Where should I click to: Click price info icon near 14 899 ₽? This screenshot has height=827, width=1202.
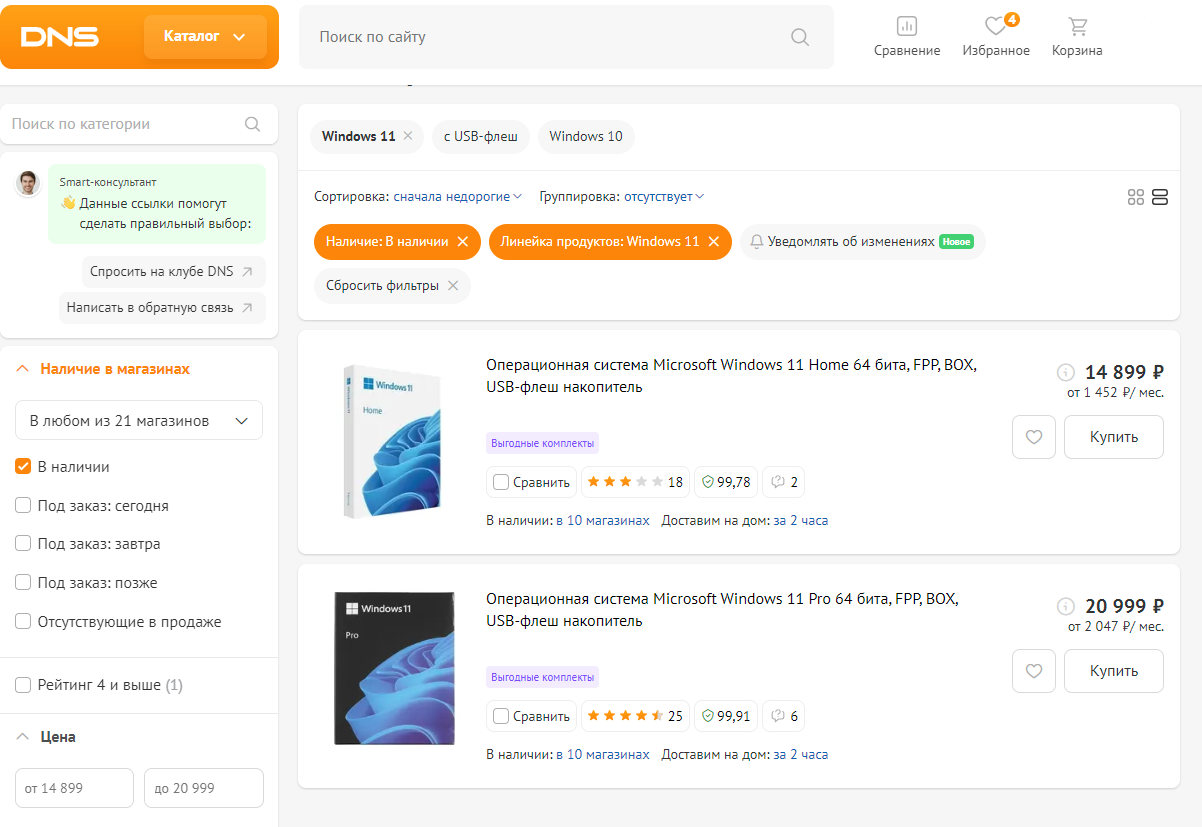pyautogui.click(x=1066, y=372)
